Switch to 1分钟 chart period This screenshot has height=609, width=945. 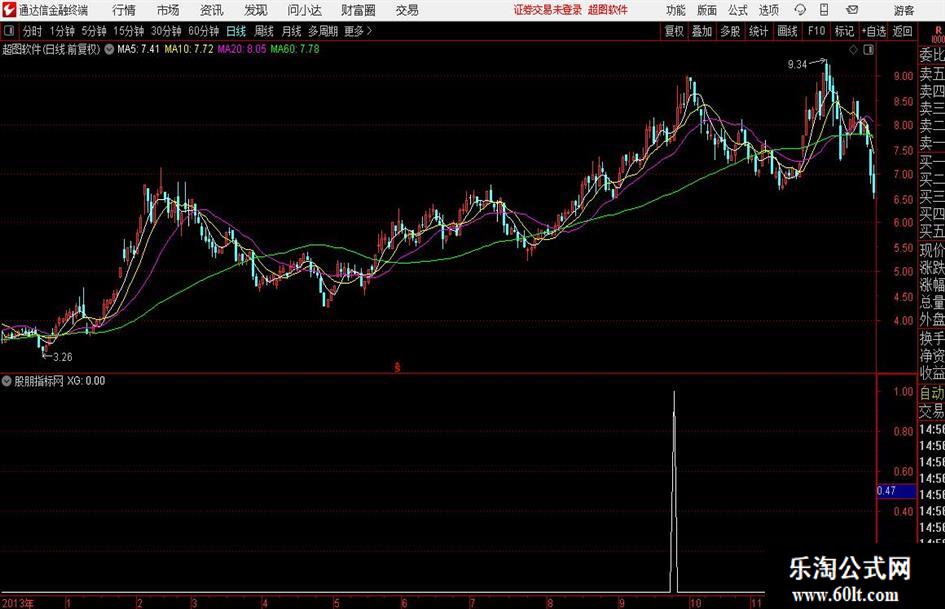click(x=62, y=31)
